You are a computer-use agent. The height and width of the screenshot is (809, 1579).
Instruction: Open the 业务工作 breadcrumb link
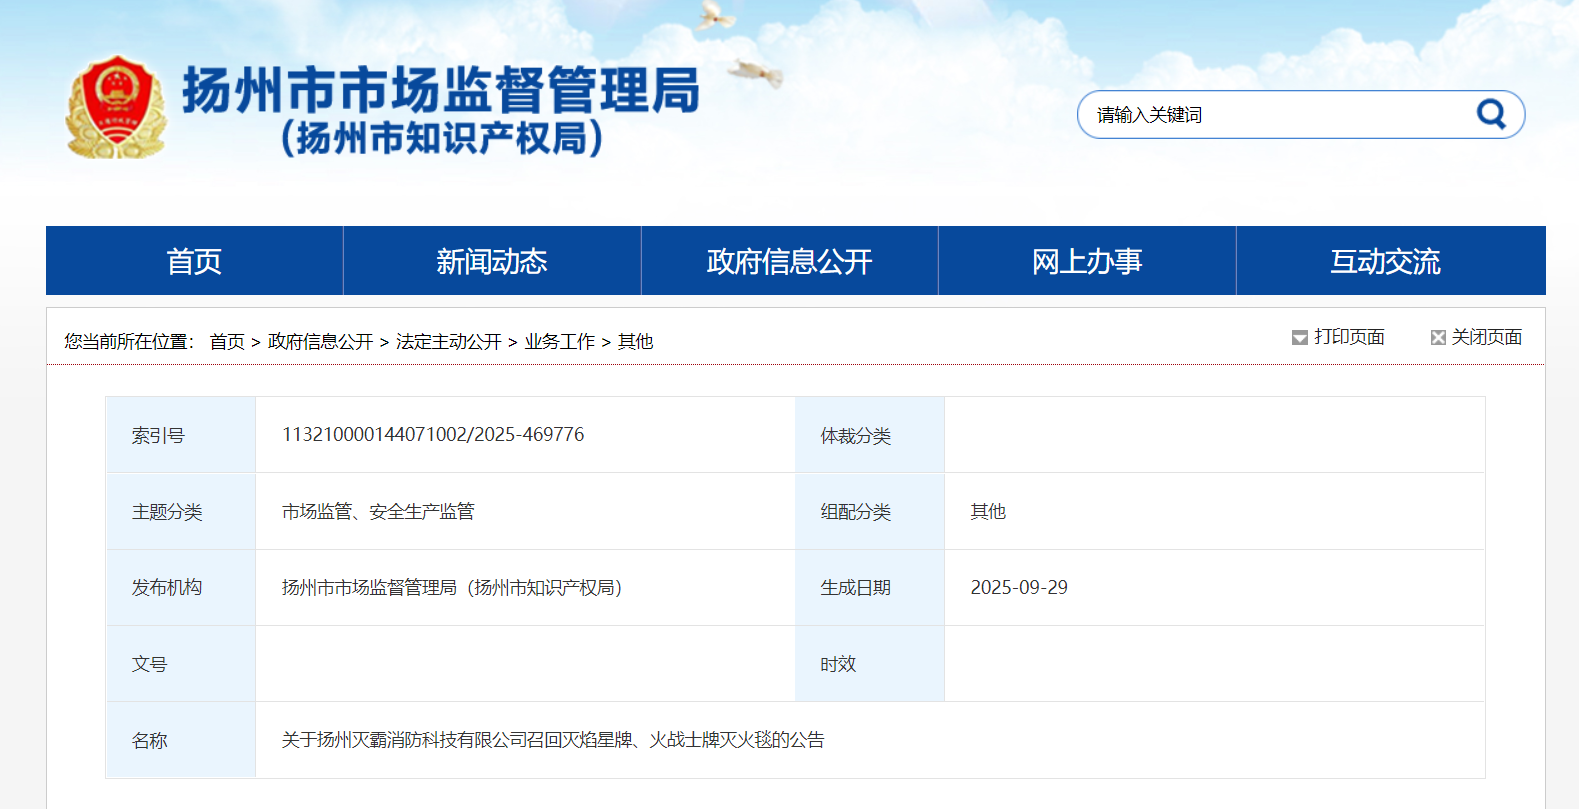point(559,342)
